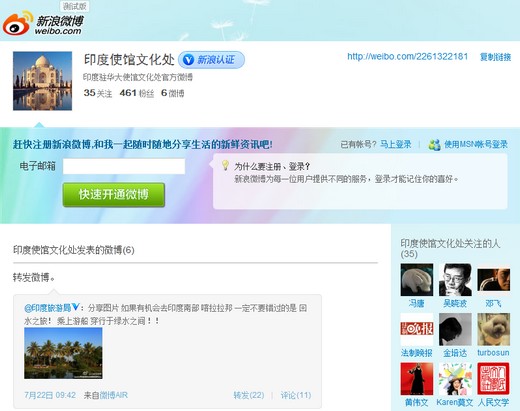Viewport: 520px width, 411px height.
Task: Open 黄伟文's avatar
Action: pyautogui.click(x=417, y=379)
